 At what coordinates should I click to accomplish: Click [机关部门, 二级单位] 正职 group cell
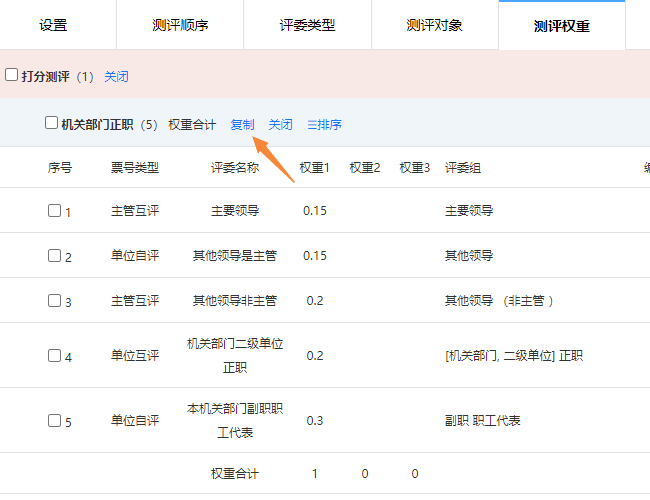pyautogui.click(x=514, y=356)
